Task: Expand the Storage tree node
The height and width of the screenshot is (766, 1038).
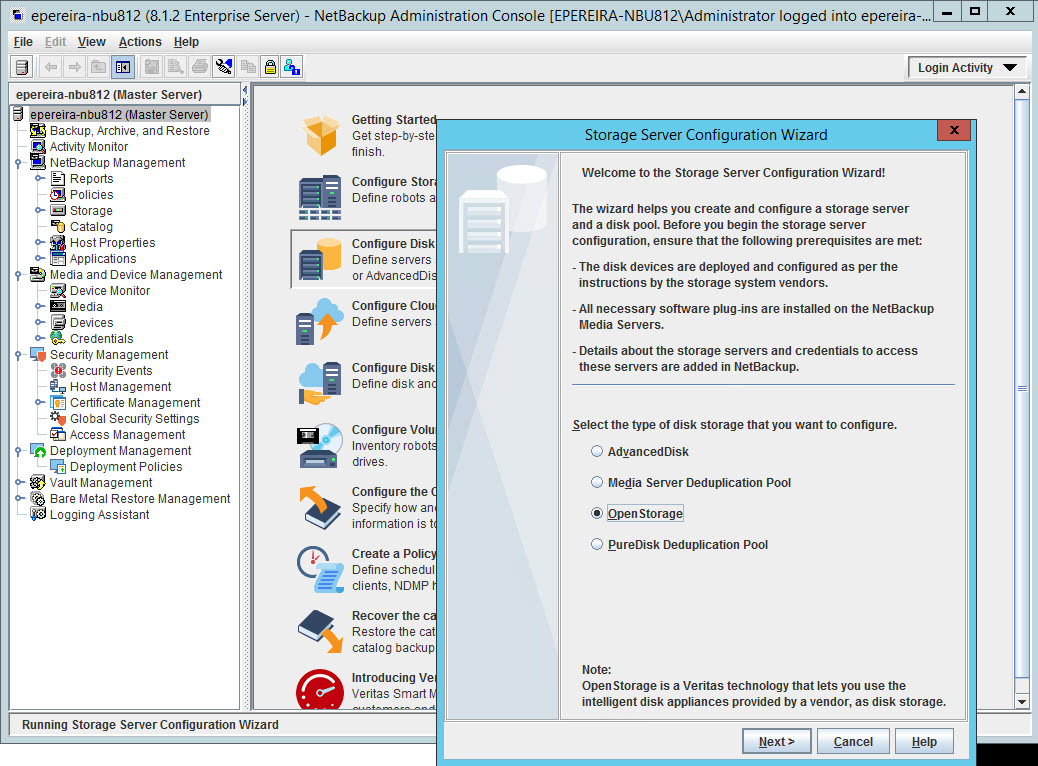Action: coord(39,211)
